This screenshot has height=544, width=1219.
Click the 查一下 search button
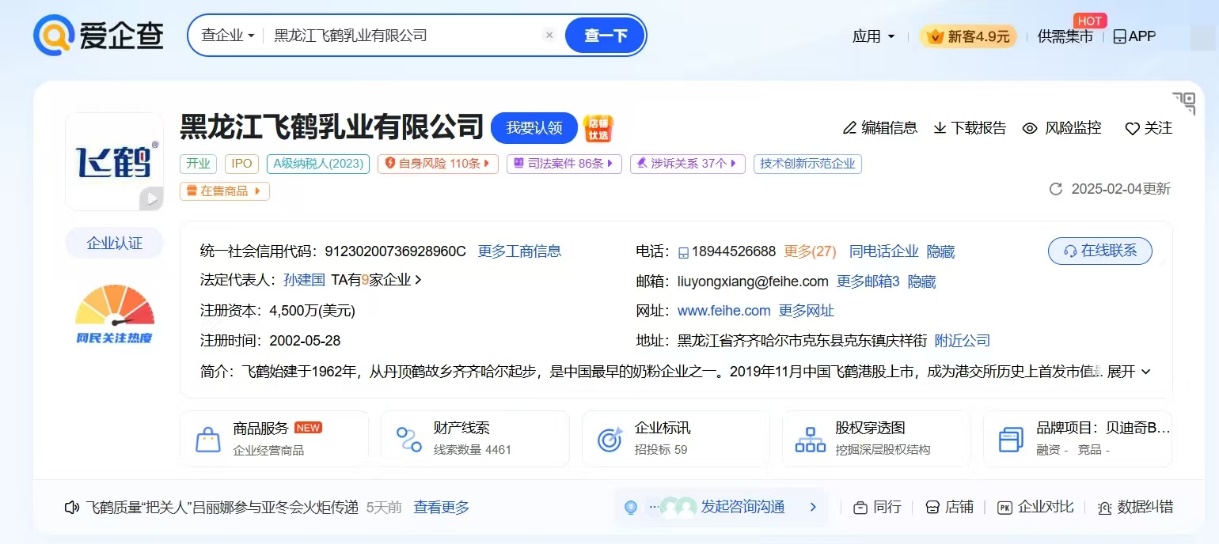pos(605,35)
